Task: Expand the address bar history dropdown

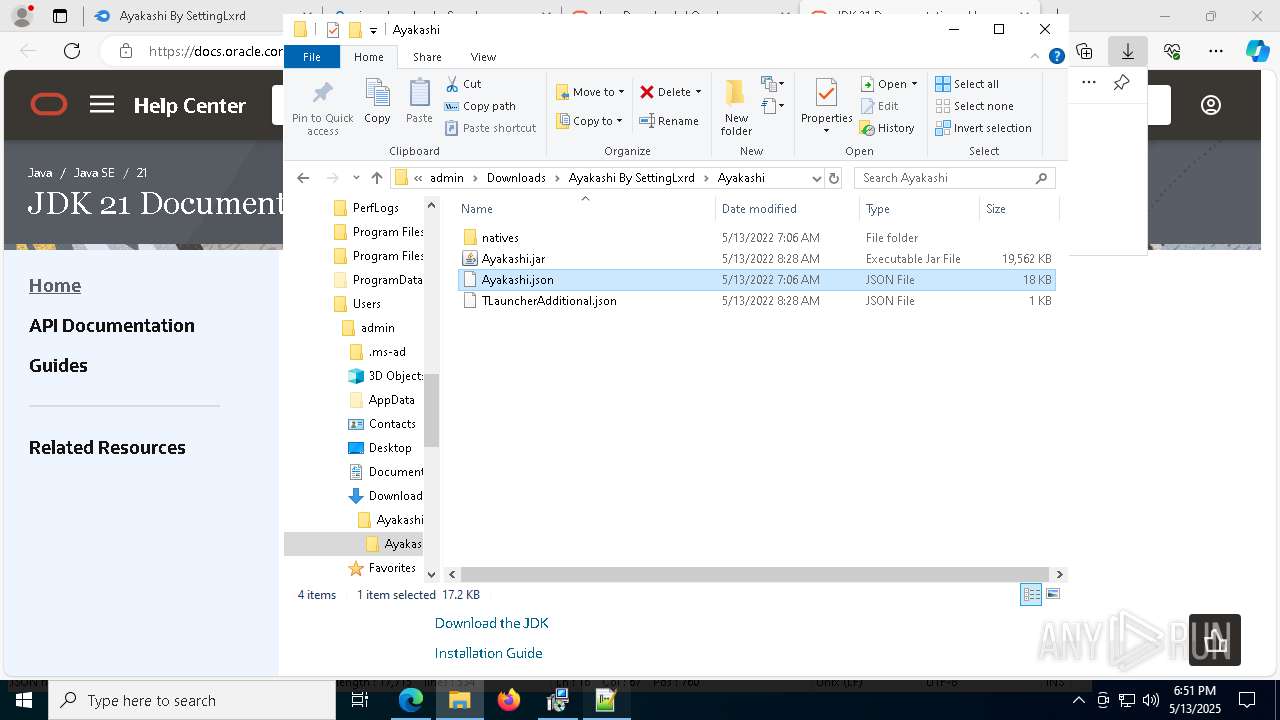Action: tap(816, 178)
